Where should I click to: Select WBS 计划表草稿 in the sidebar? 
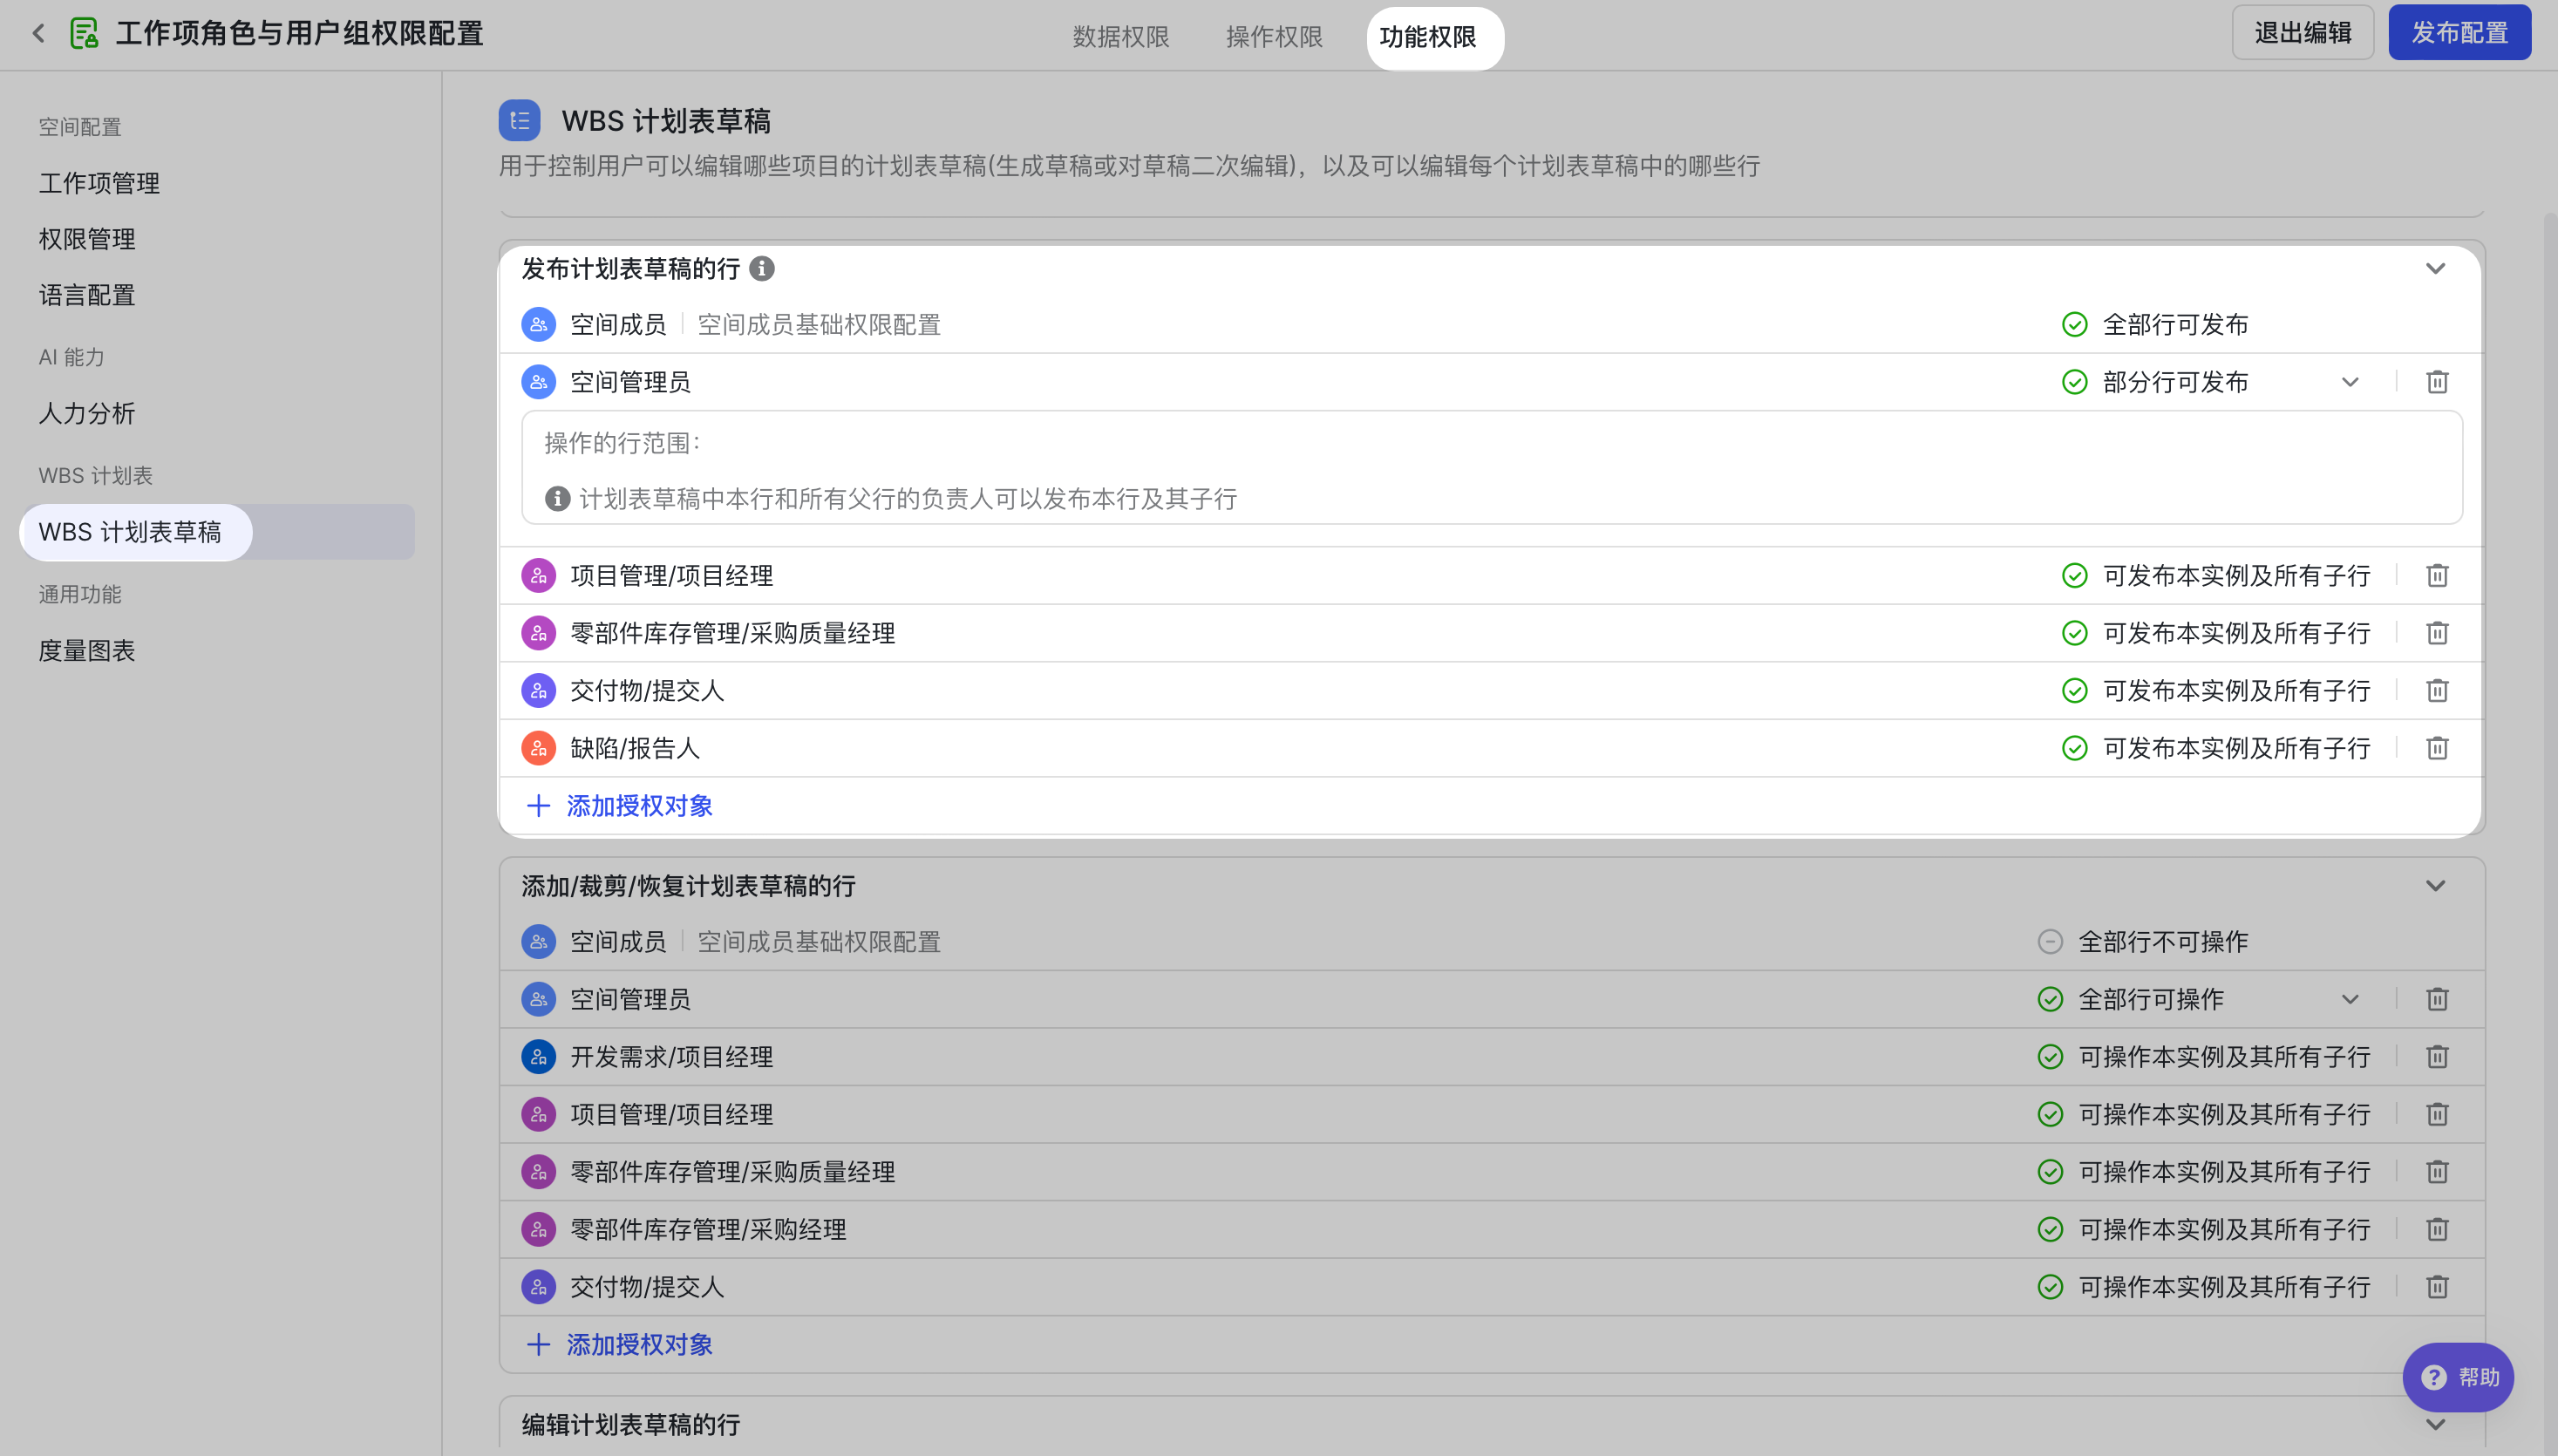(217, 532)
